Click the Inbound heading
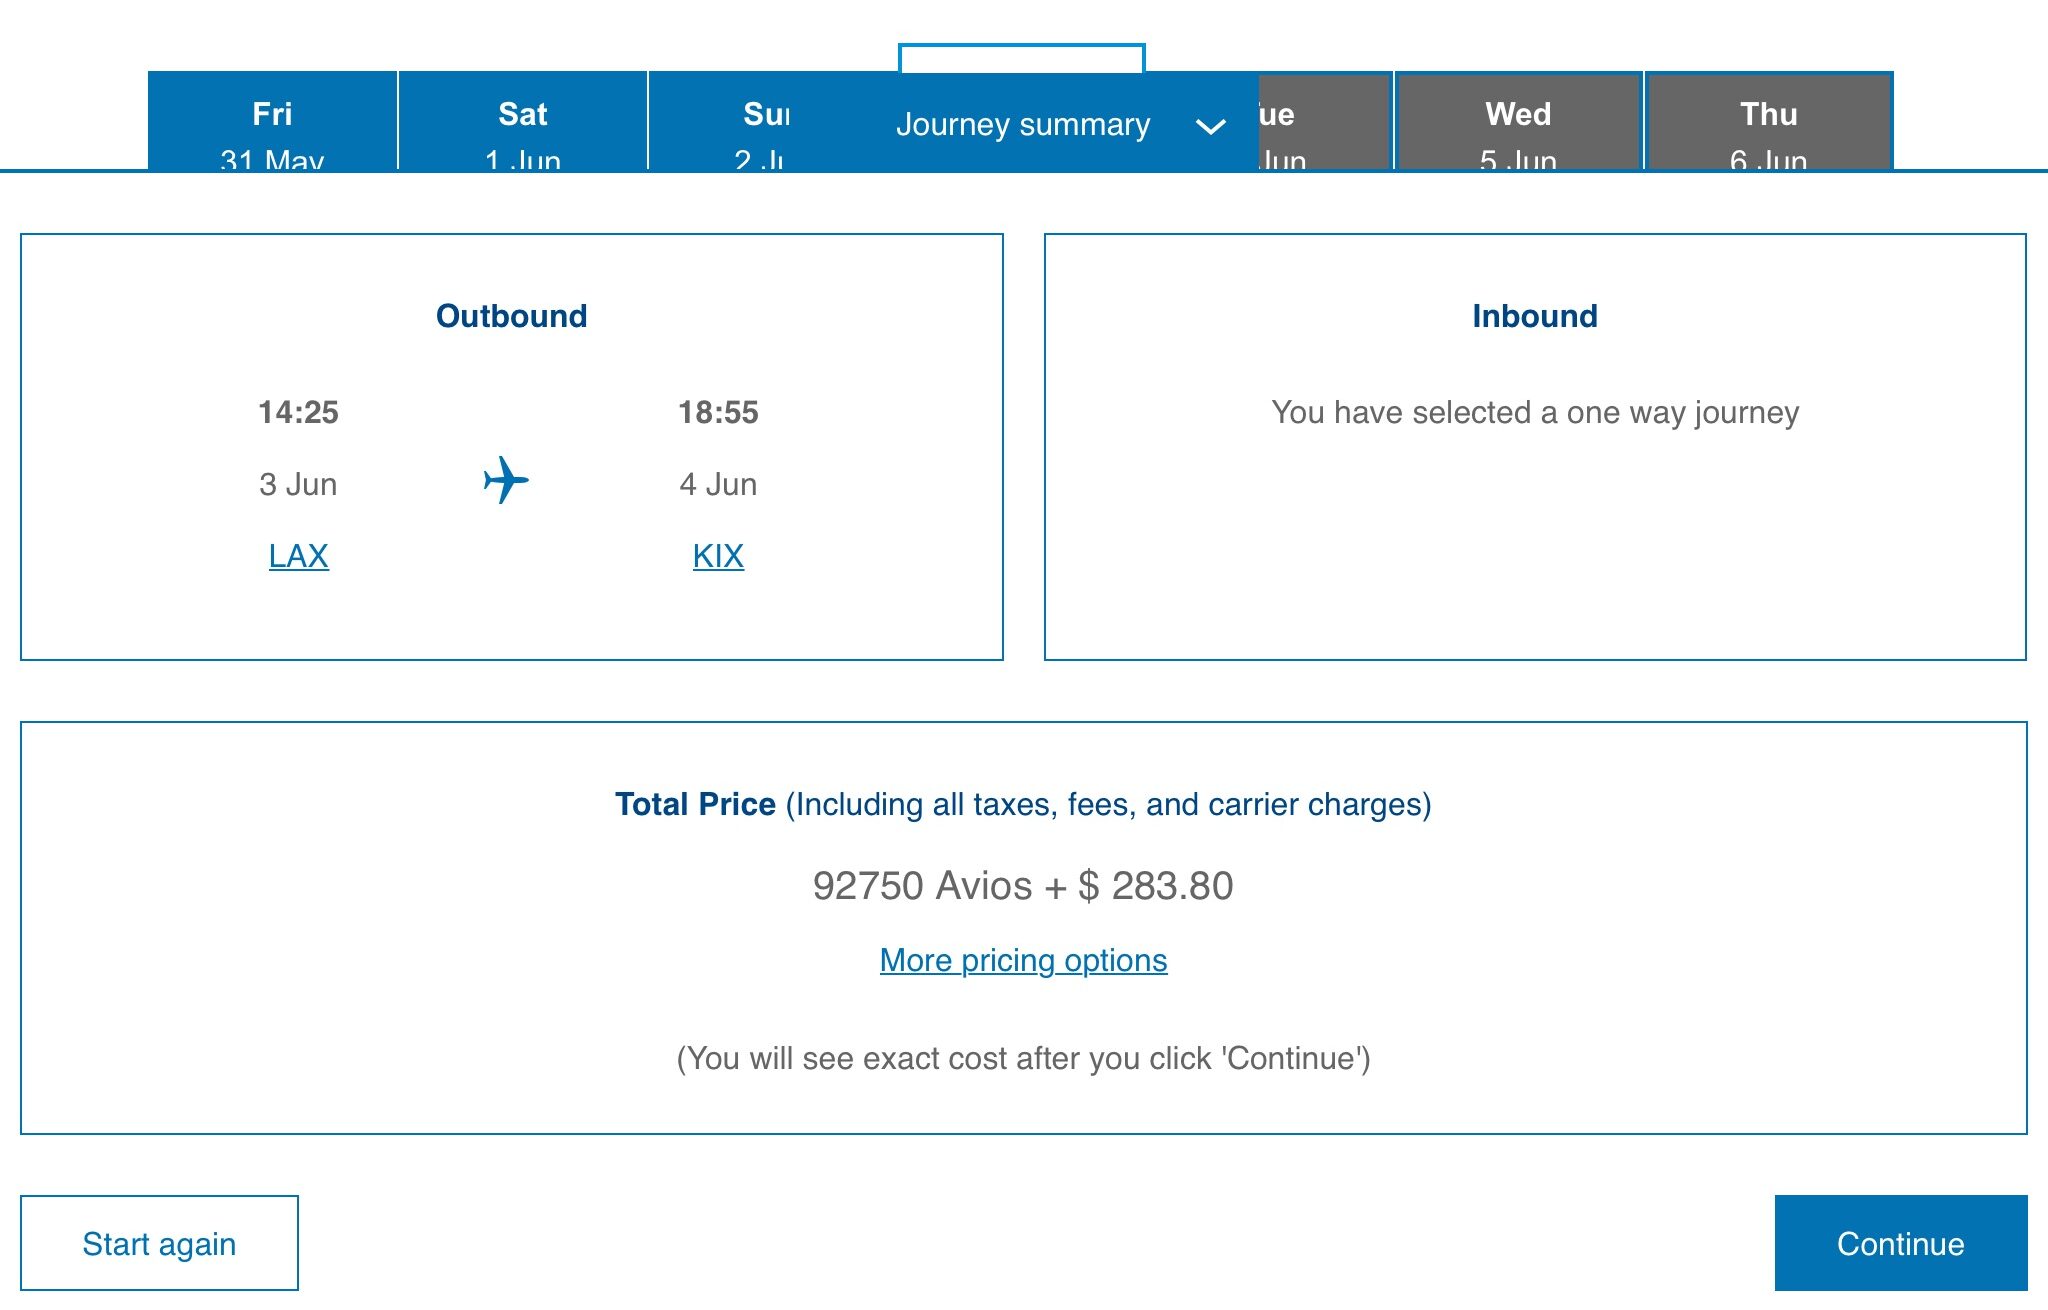The image size is (2048, 1310). coord(1535,316)
